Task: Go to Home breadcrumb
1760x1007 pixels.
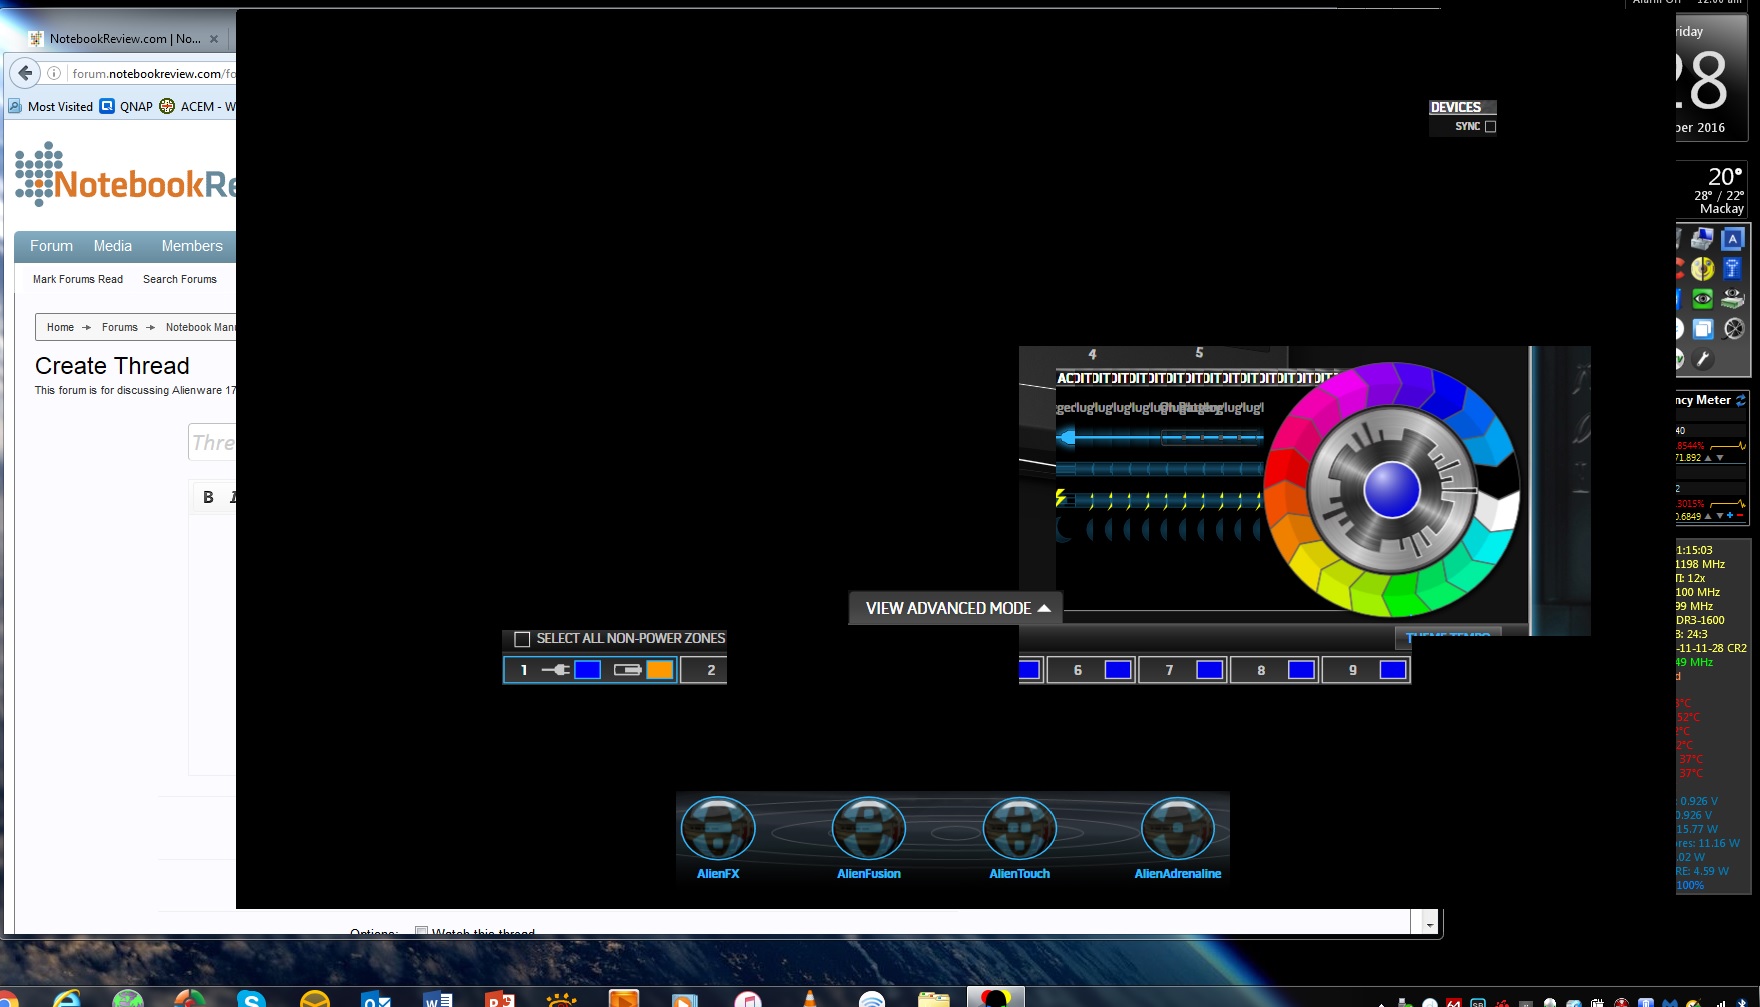Action: pyautogui.click(x=60, y=327)
